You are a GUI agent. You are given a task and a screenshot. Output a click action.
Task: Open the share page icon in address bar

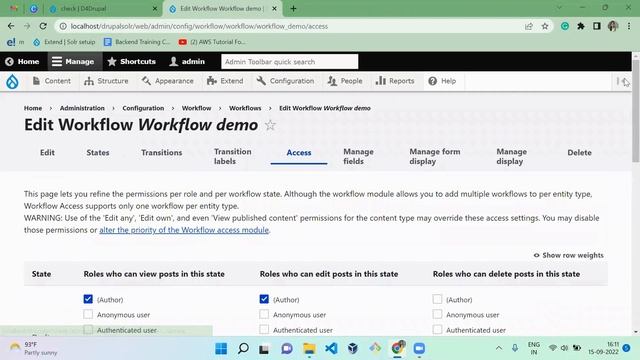[x=529, y=26]
